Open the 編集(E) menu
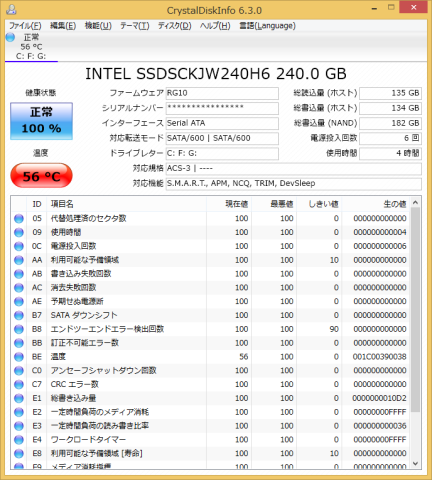Screen dimensions: 432x480 [63, 26]
